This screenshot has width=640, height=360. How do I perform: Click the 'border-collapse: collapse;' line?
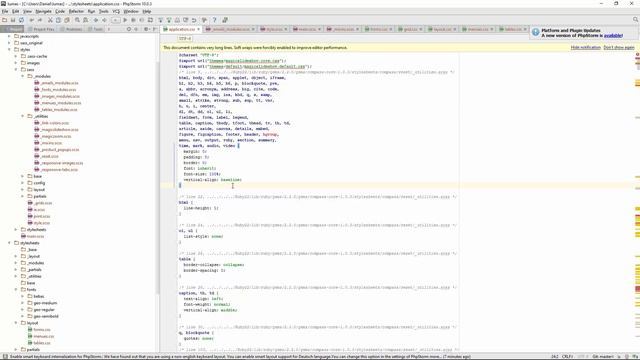[213, 265]
